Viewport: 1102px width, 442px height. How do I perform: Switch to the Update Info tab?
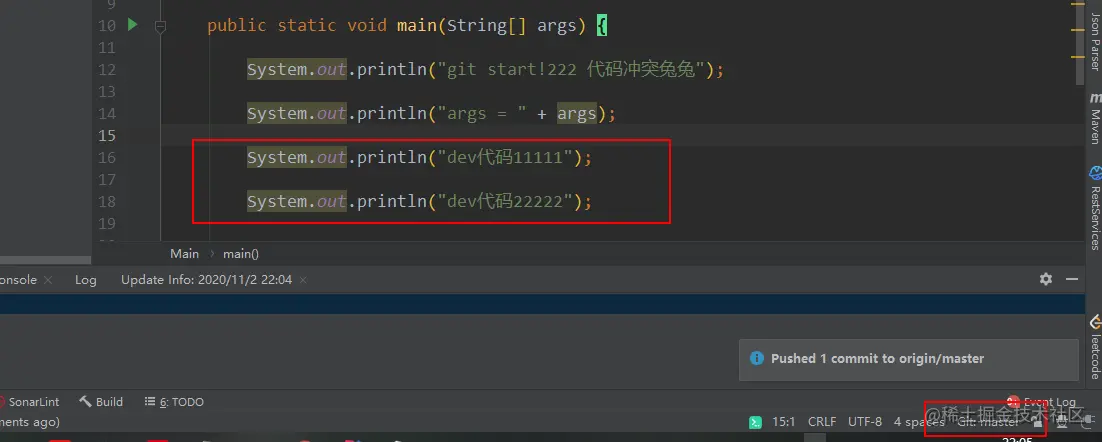(206, 280)
